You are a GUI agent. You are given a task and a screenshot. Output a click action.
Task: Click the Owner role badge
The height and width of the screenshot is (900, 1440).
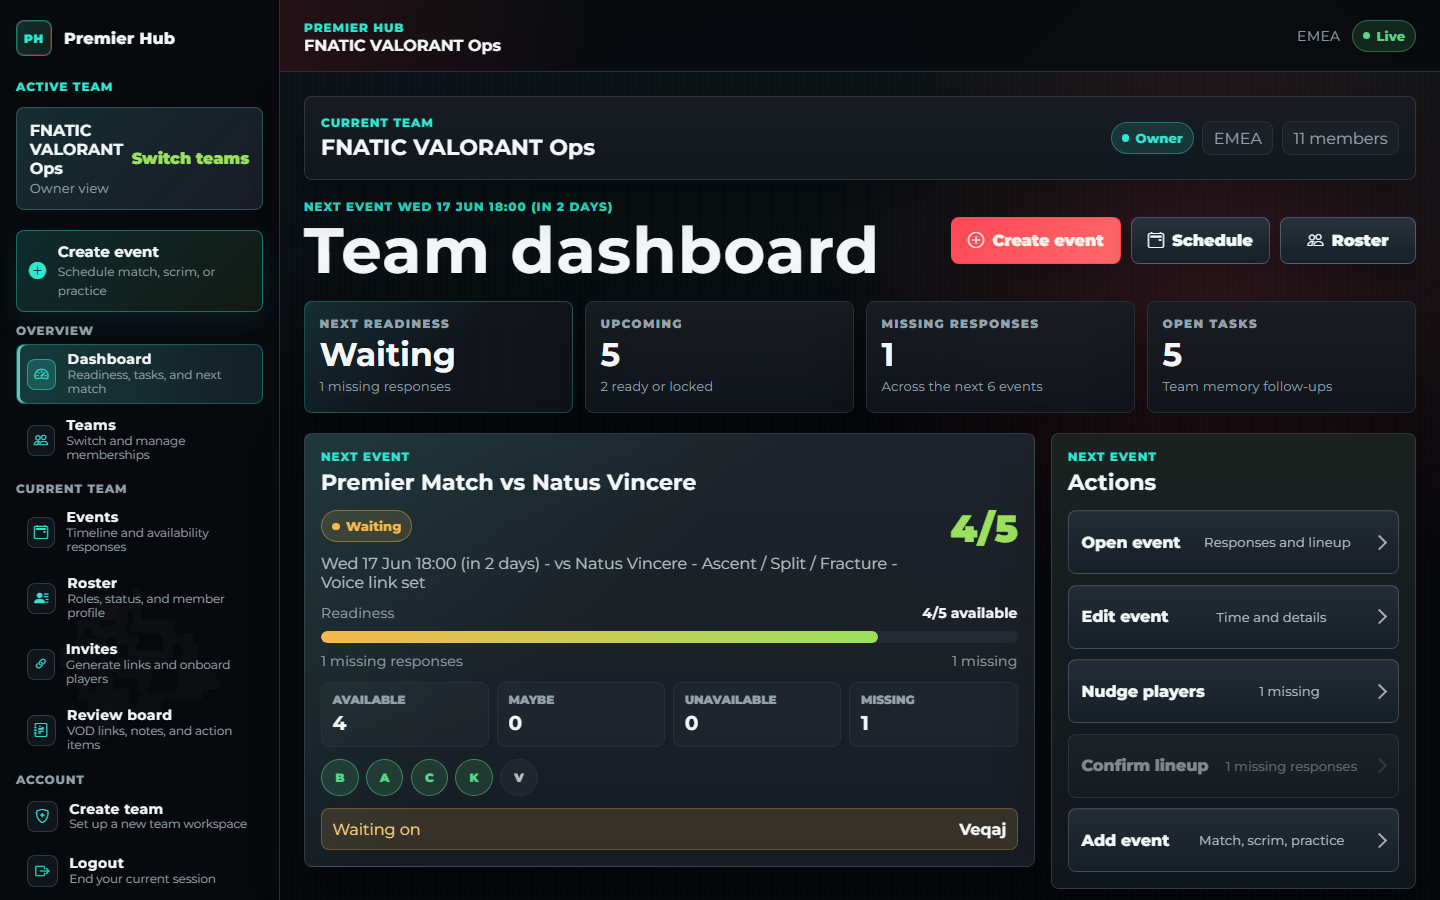point(1152,138)
